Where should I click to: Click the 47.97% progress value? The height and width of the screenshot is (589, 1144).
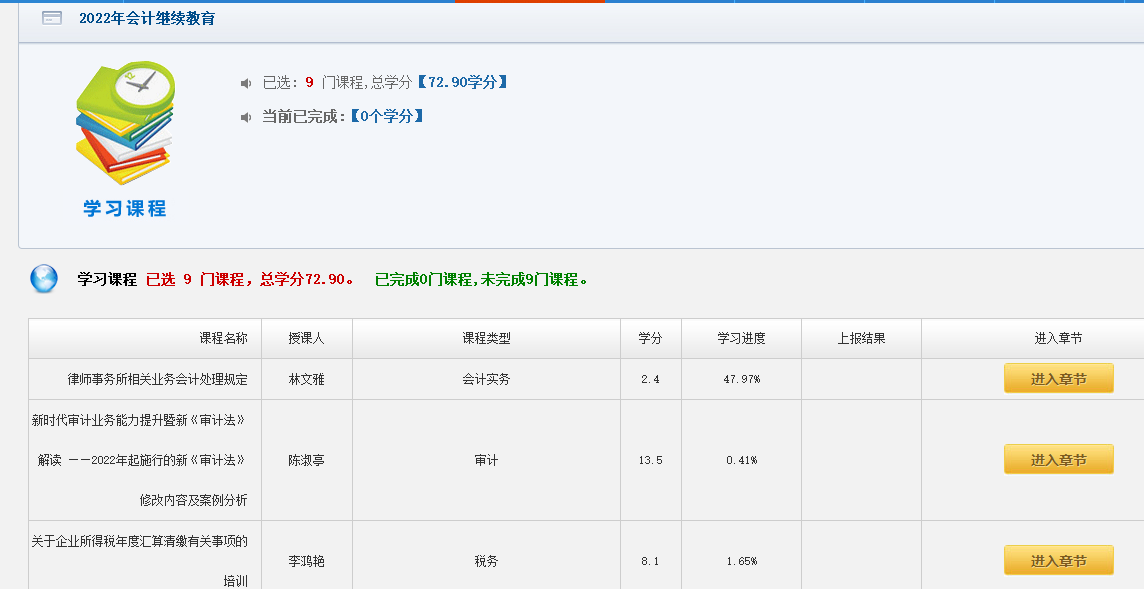point(741,380)
